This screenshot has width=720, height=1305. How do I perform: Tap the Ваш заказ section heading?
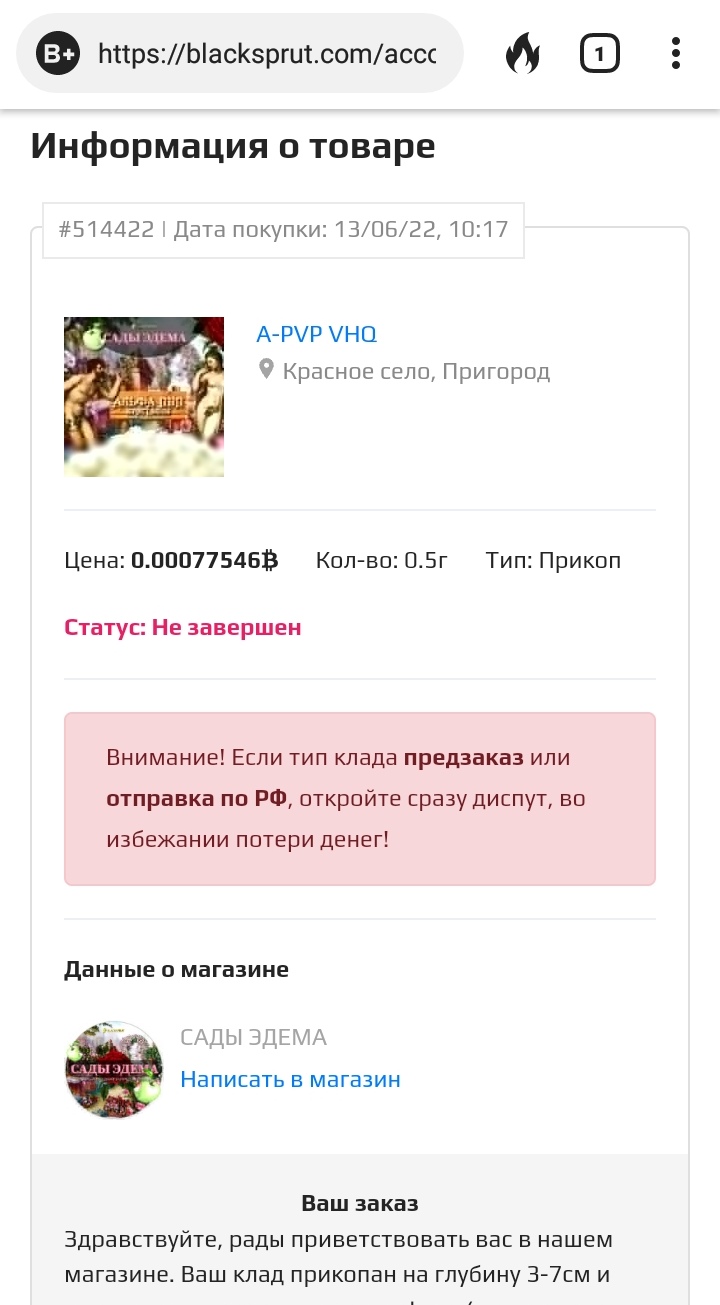pos(360,1203)
